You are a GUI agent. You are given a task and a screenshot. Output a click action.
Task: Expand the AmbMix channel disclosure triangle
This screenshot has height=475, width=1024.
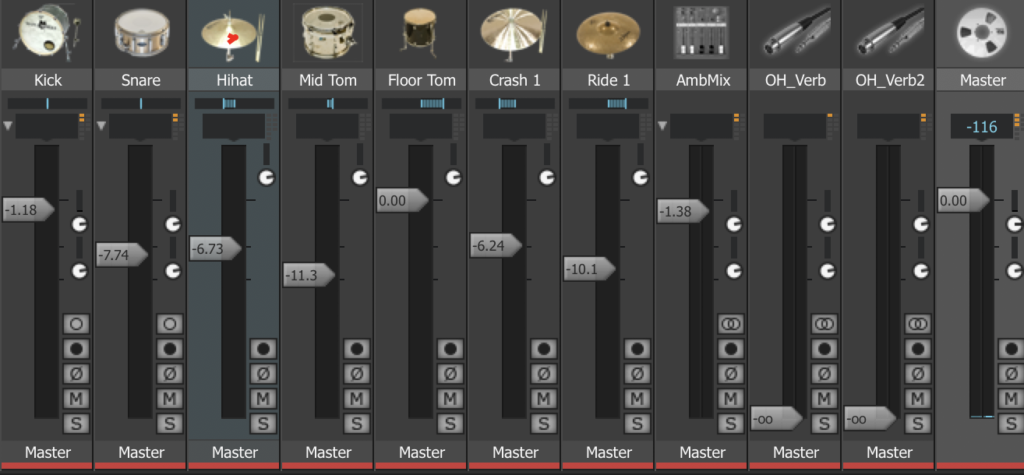point(663,125)
